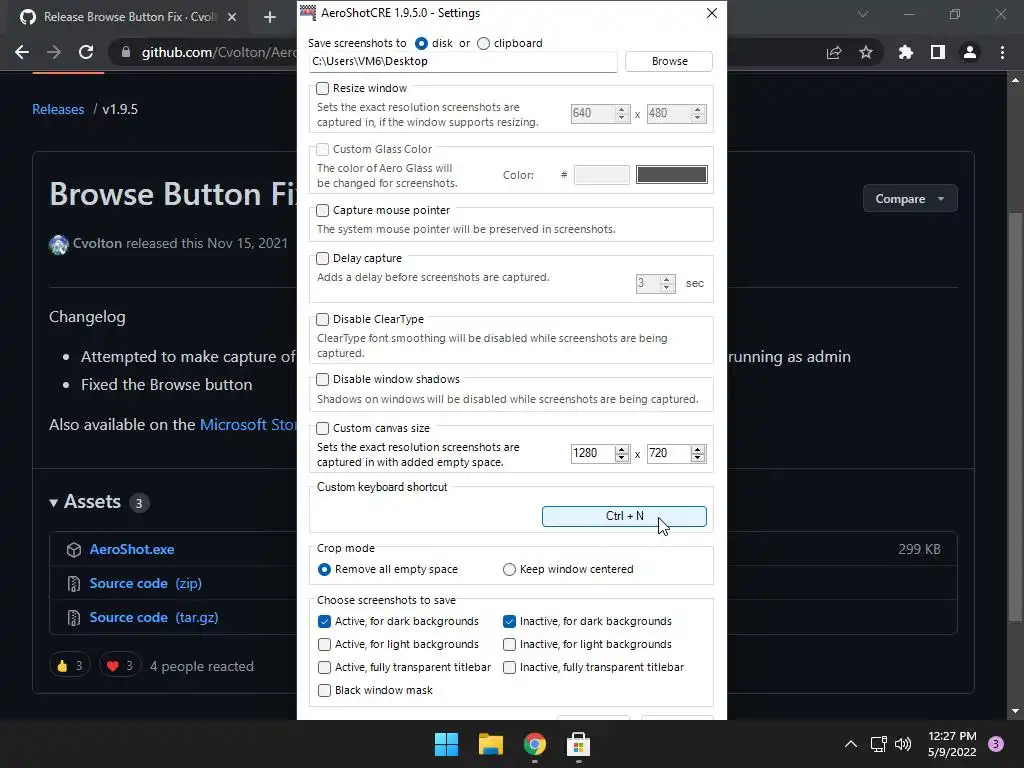1024x768 pixels.
Task: Enable Custom canvas size checkbox
Action: click(x=323, y=428)
